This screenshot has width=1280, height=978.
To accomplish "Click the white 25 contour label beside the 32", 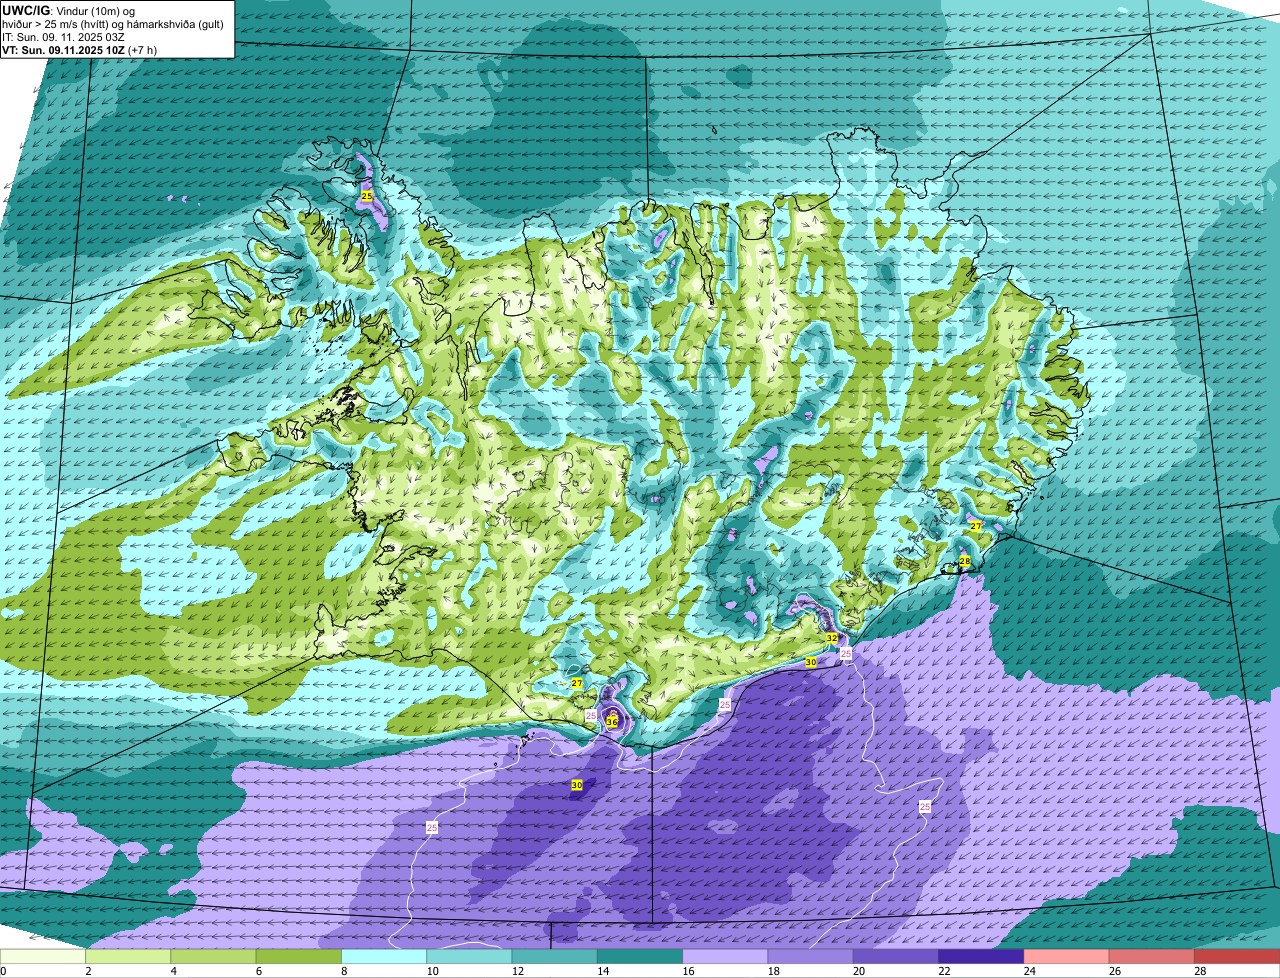I will (x=846, y=653).
